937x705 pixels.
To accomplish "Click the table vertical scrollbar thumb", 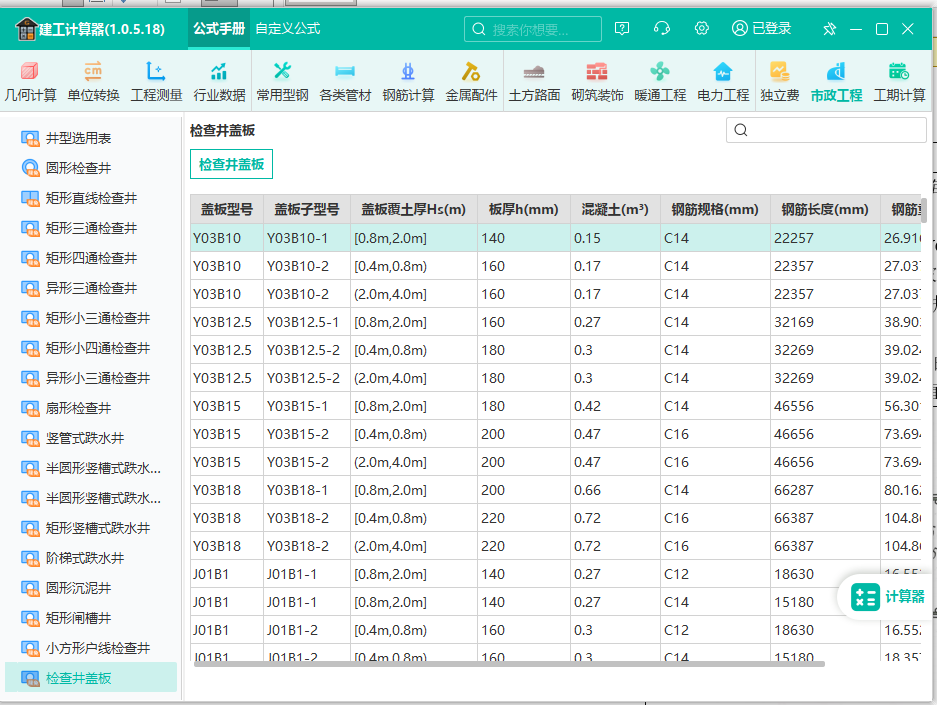I will 924,210.
